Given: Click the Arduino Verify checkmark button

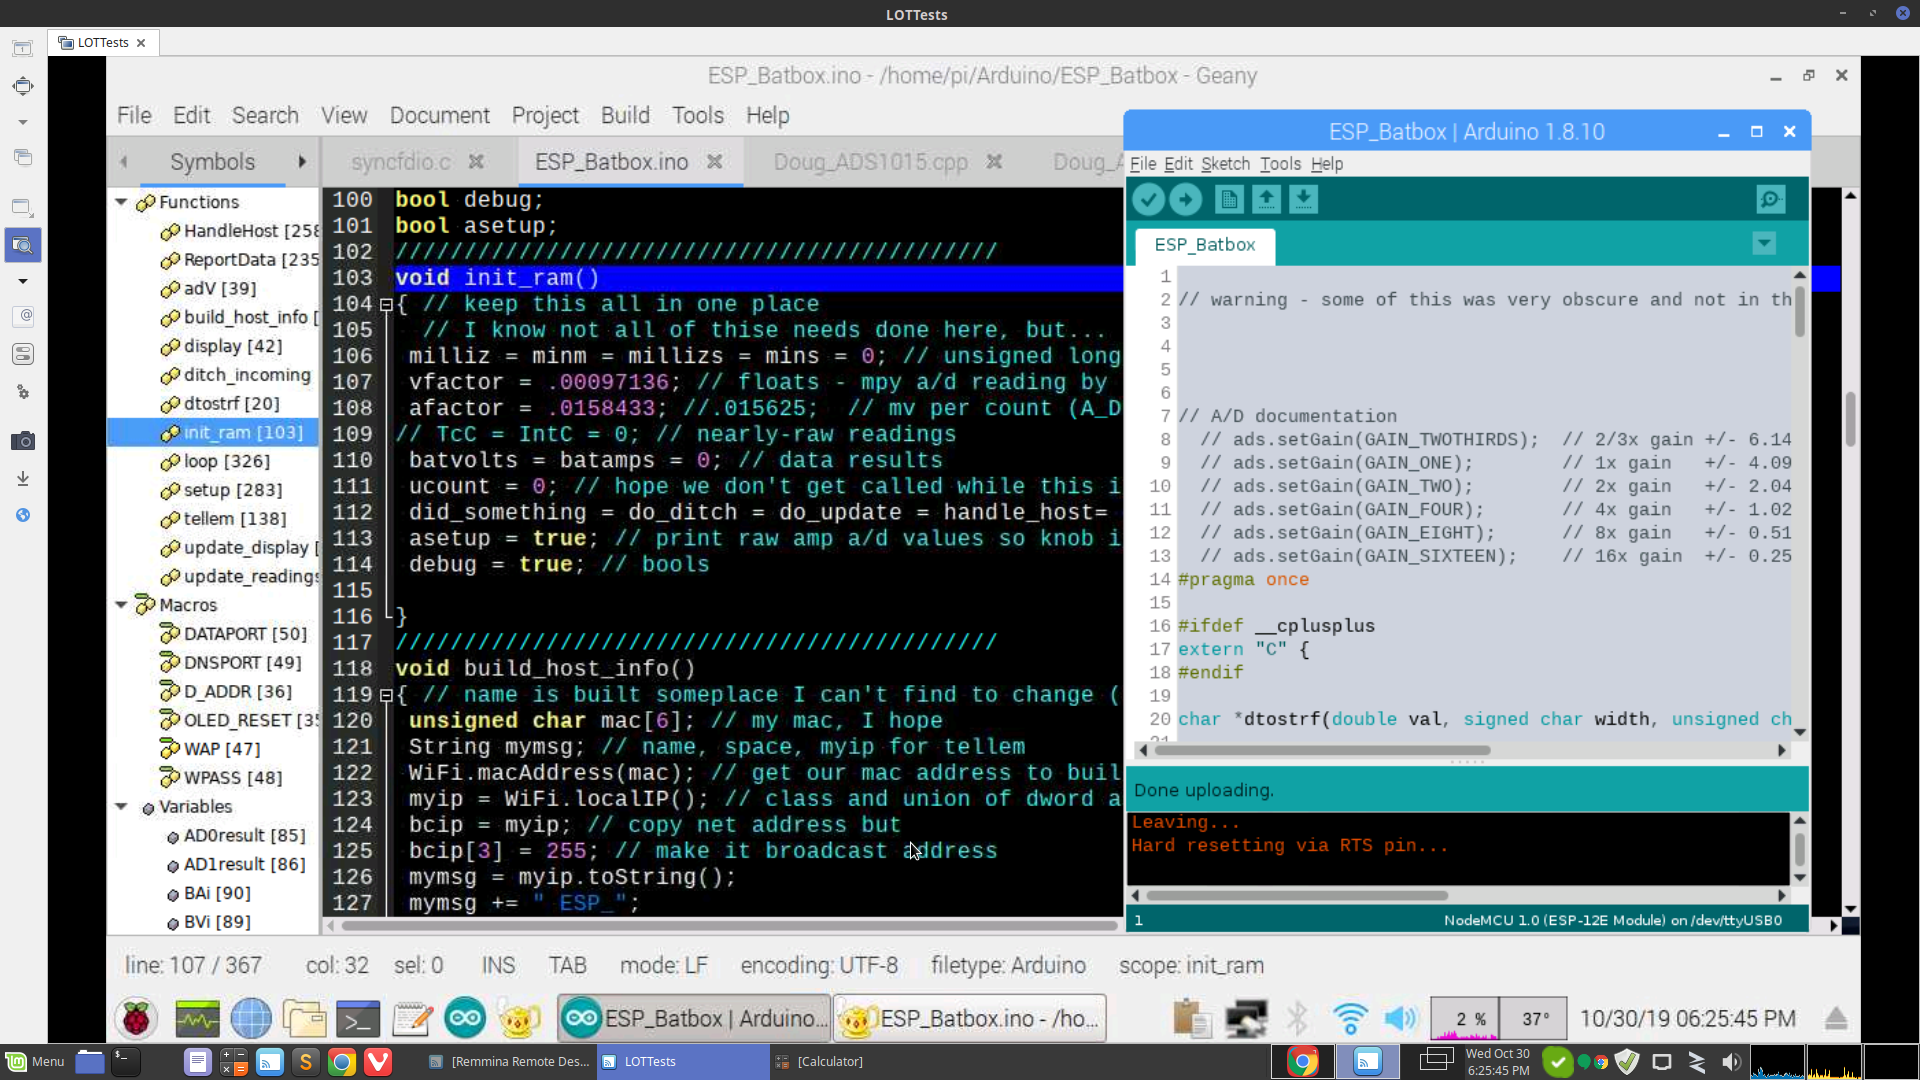Looking at the screenshot, I should coord(1148,200).
